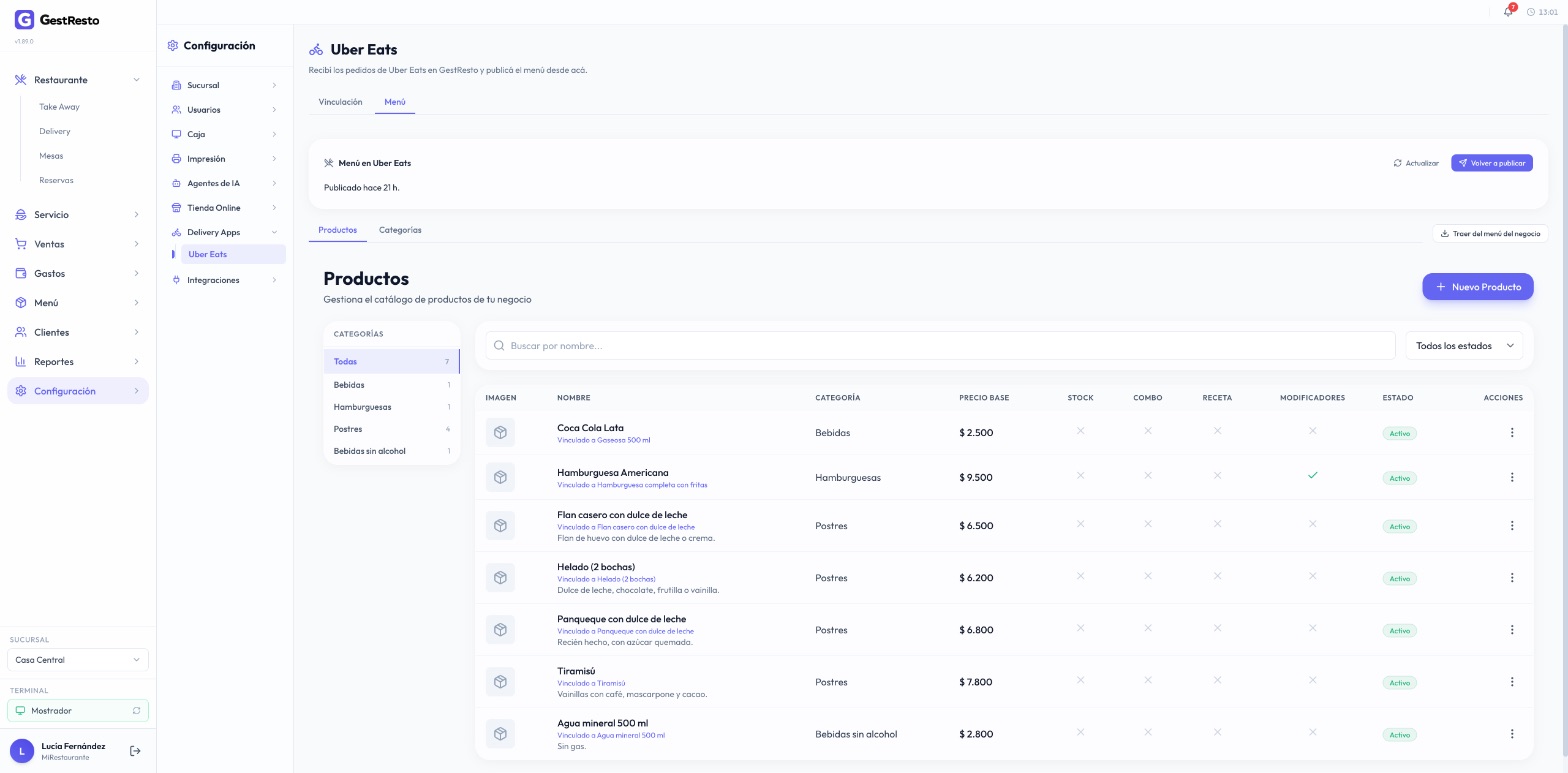Click the terminal Mostrador refresh icon
The width and height of the screenshot is (1568, 773).
click(136, 711)
